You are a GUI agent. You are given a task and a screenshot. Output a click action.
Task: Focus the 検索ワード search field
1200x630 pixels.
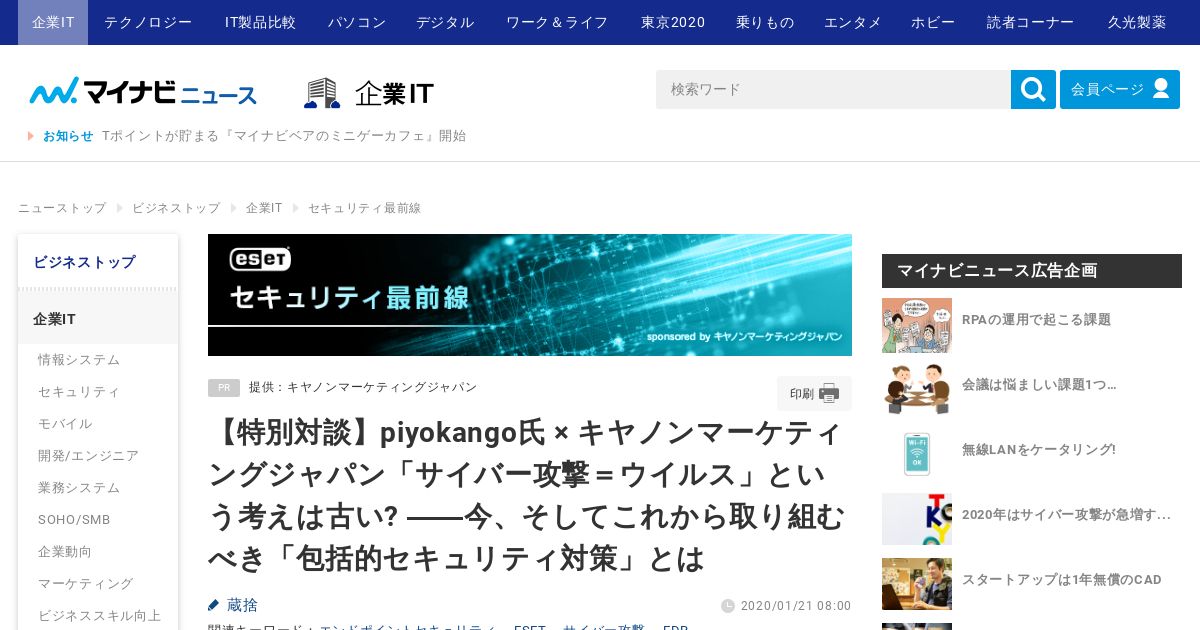click(x=833, y=89)
